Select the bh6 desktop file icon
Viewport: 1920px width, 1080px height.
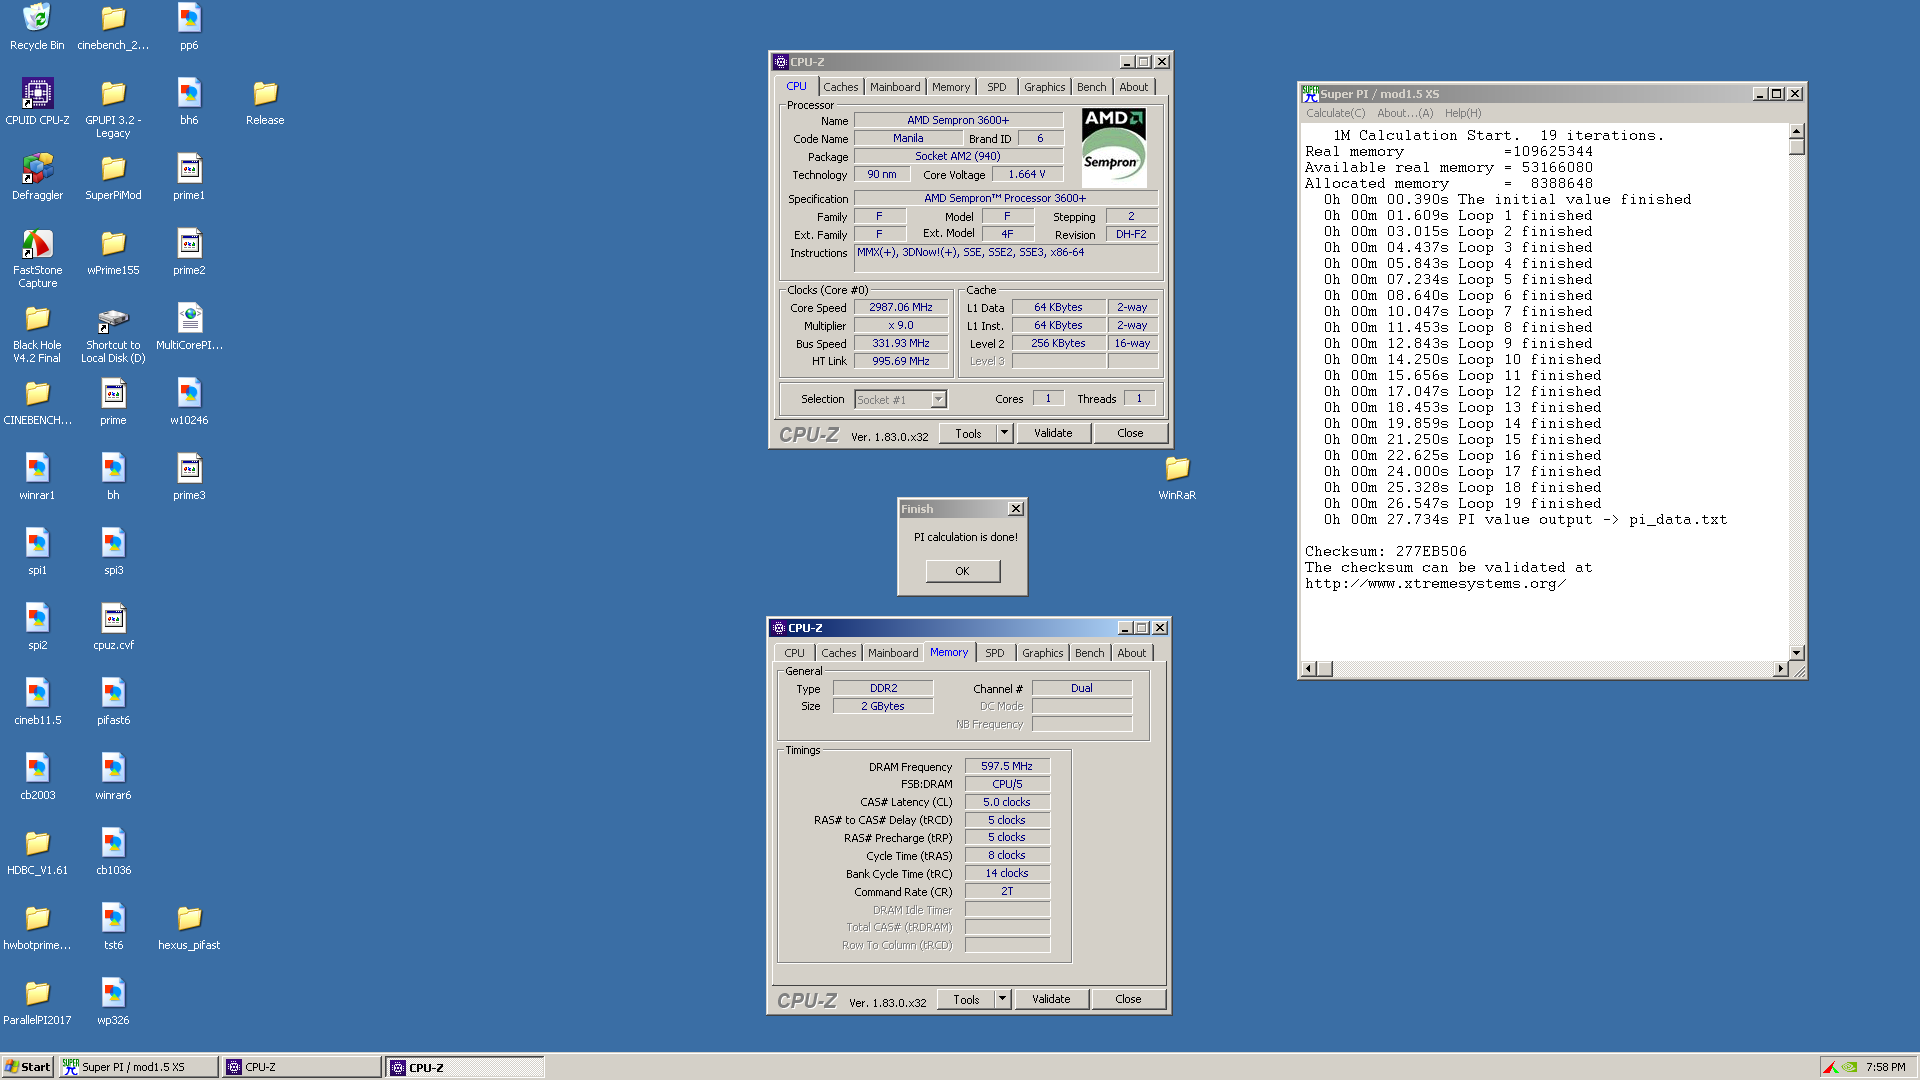point(189,102)
